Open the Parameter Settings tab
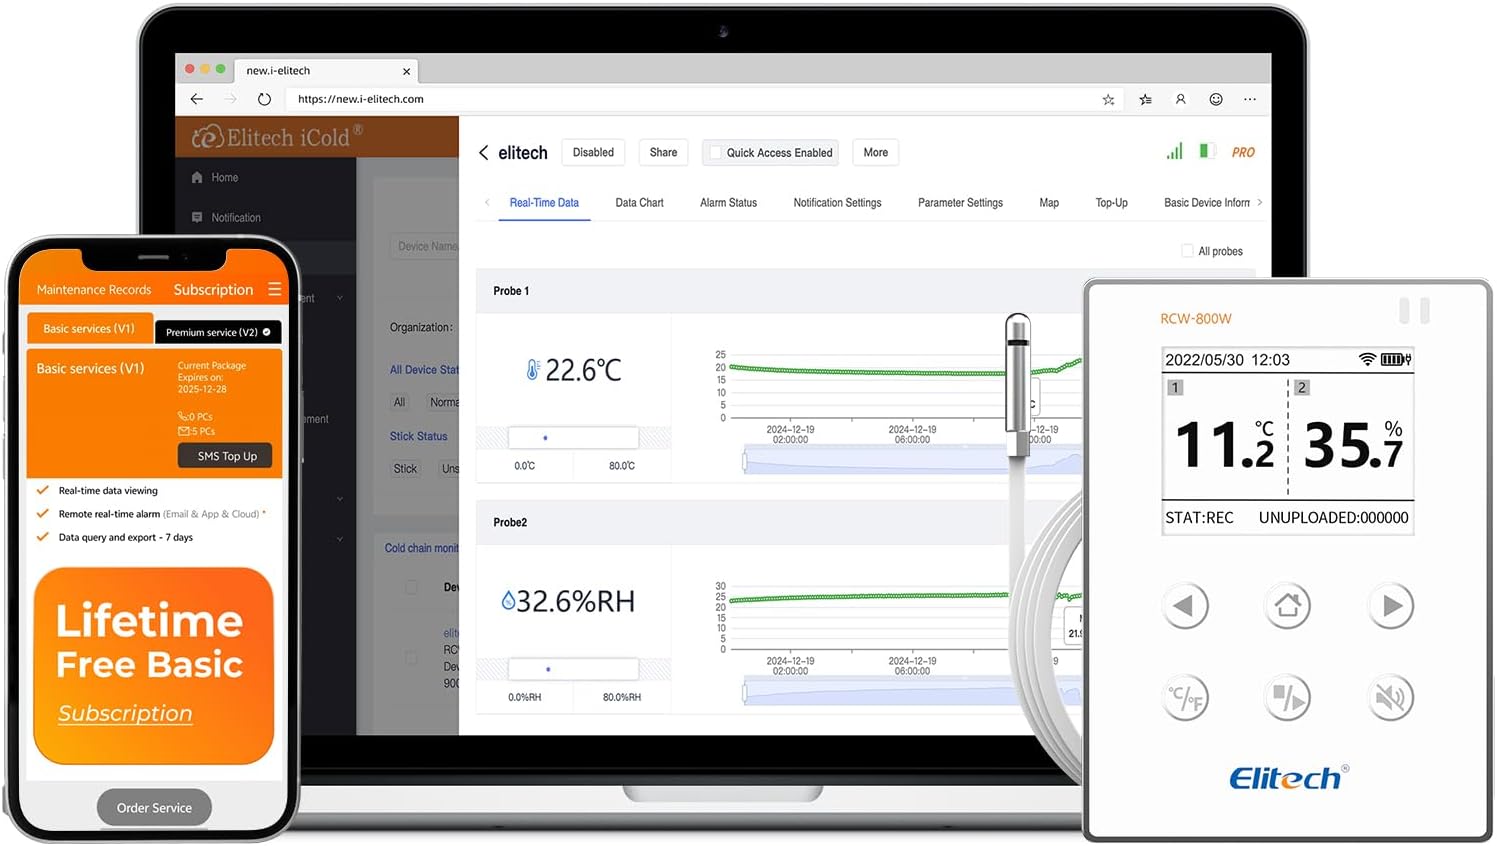 click(x=960, y=203)
